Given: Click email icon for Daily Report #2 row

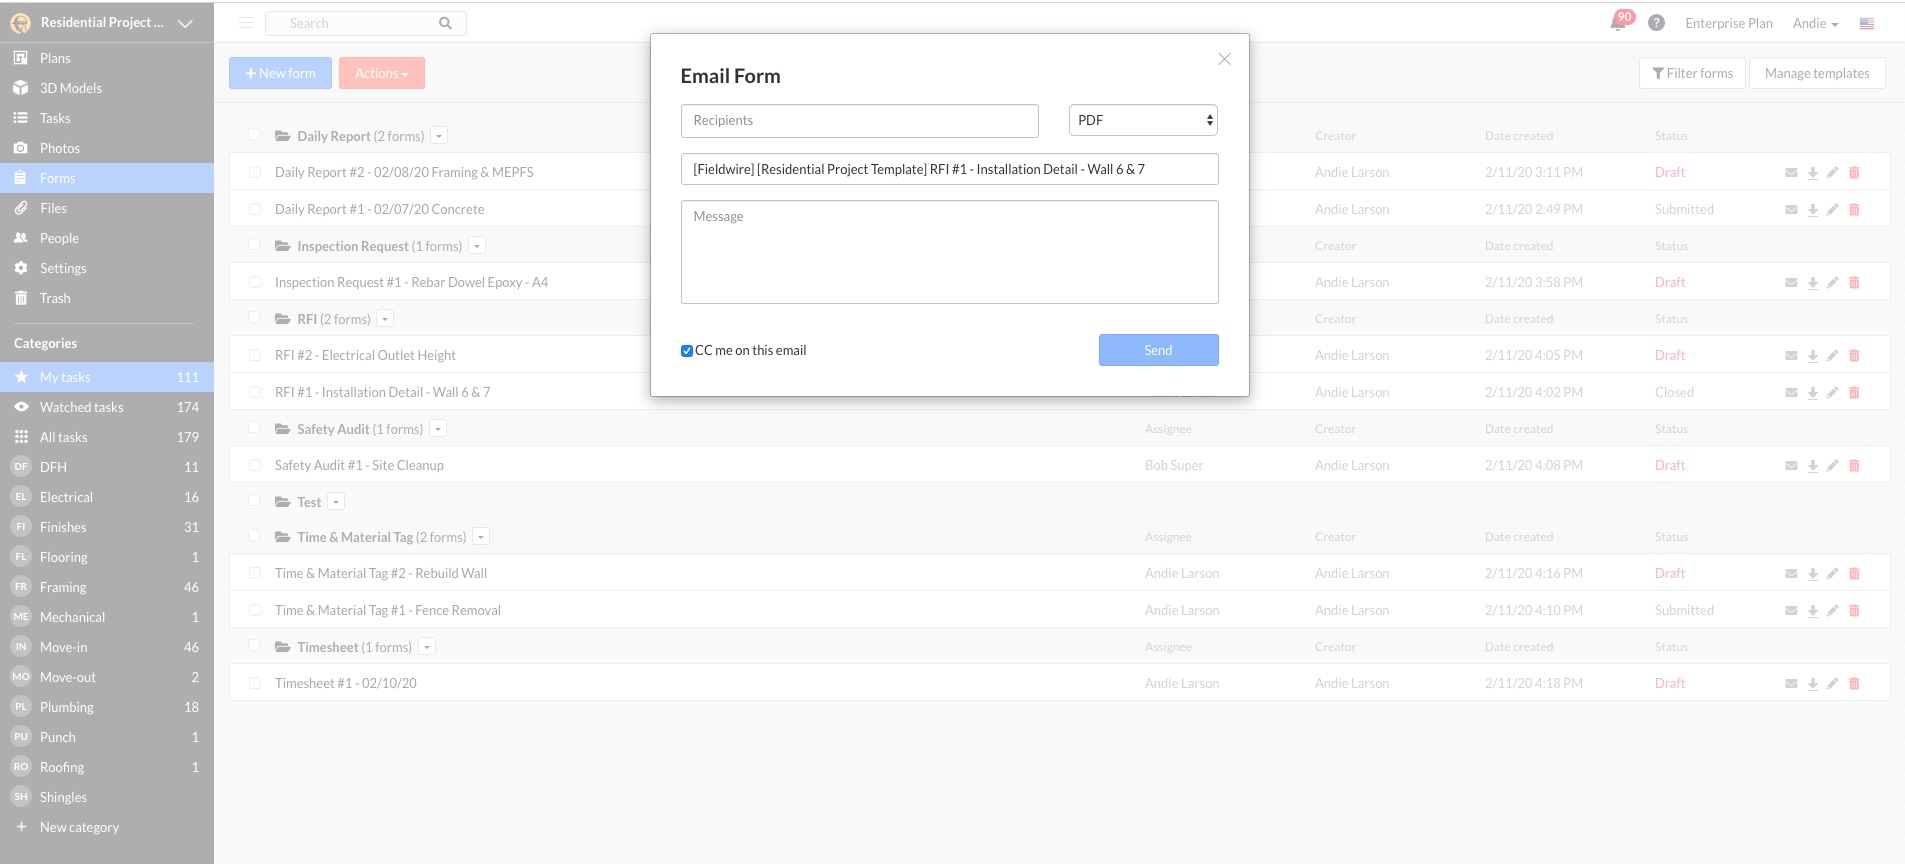Looking at the screenshot, I should [1791, 173].
